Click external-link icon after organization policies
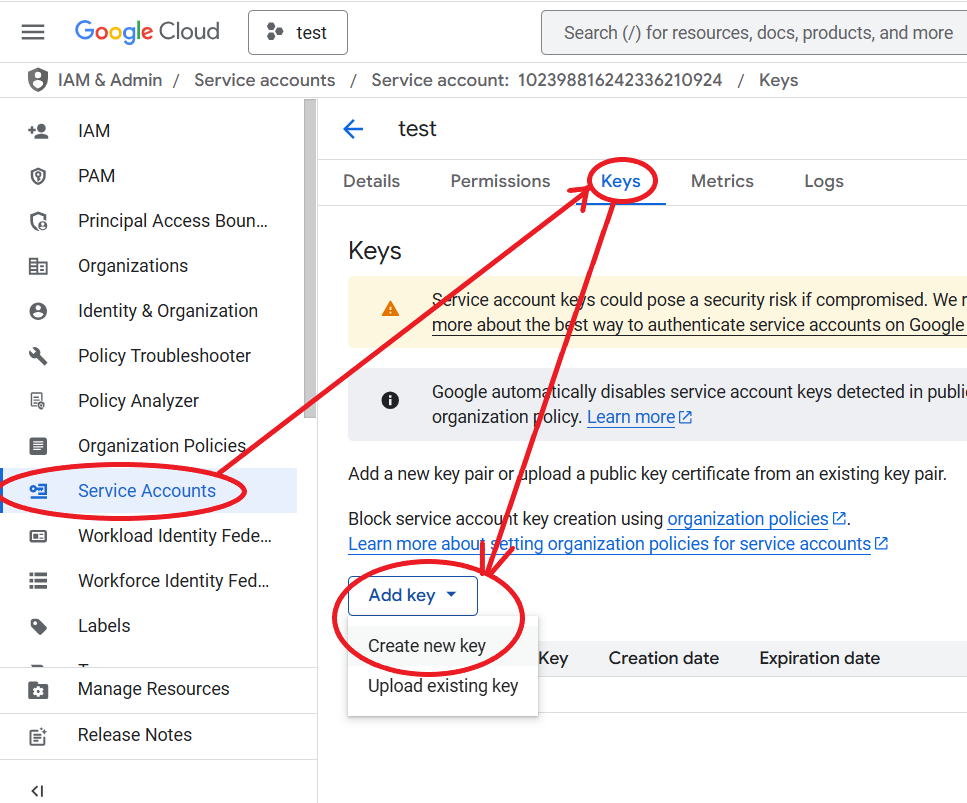Image resolution: width=967 pixels, height=803 pixels. (x=839, y=519)
